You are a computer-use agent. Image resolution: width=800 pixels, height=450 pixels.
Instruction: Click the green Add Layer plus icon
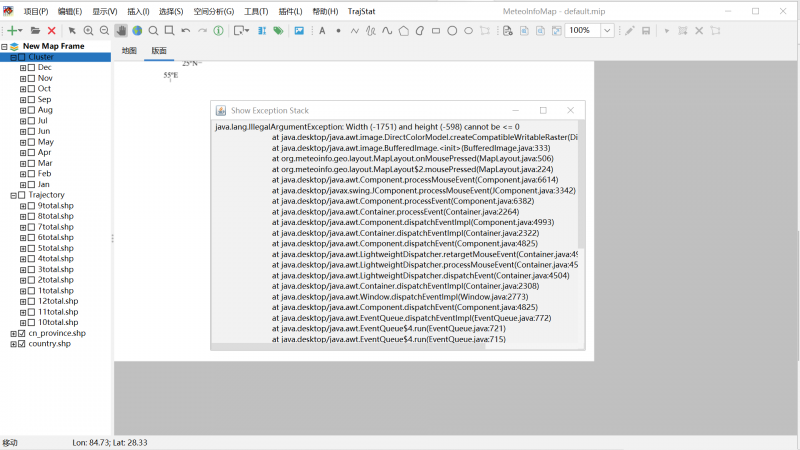pyautogui.click(x=12, y=31)
